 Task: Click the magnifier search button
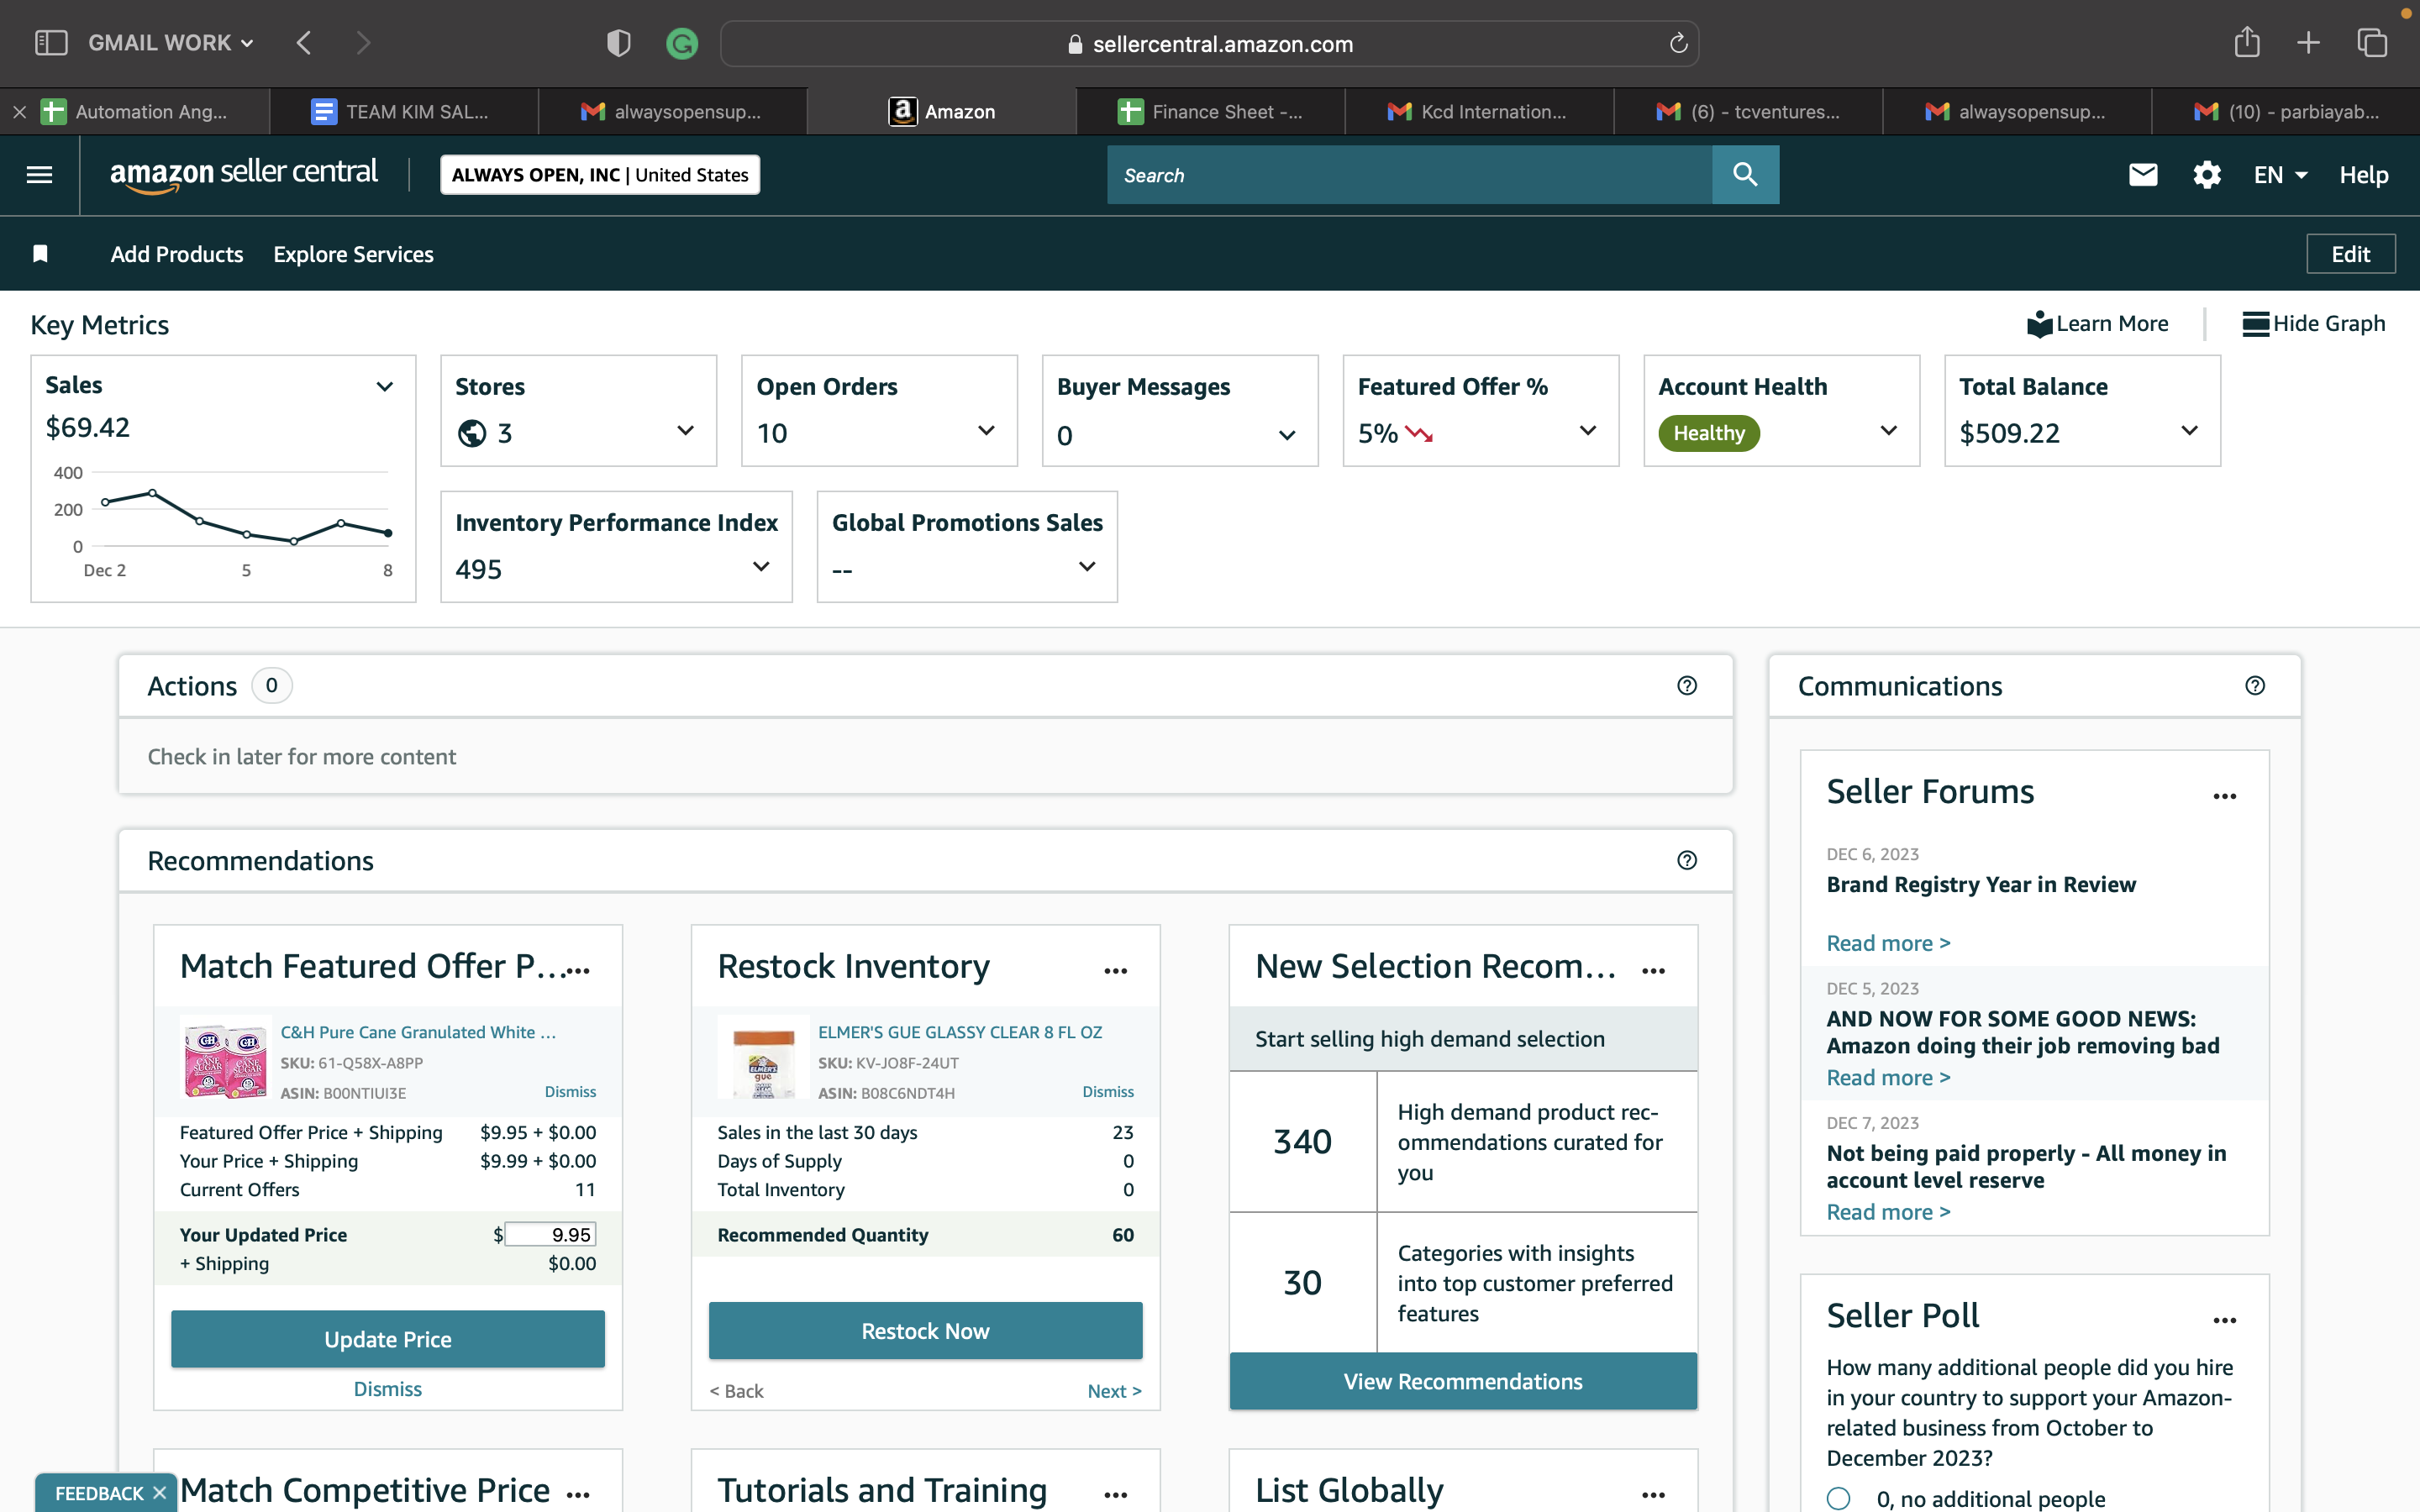(1745, 175)
